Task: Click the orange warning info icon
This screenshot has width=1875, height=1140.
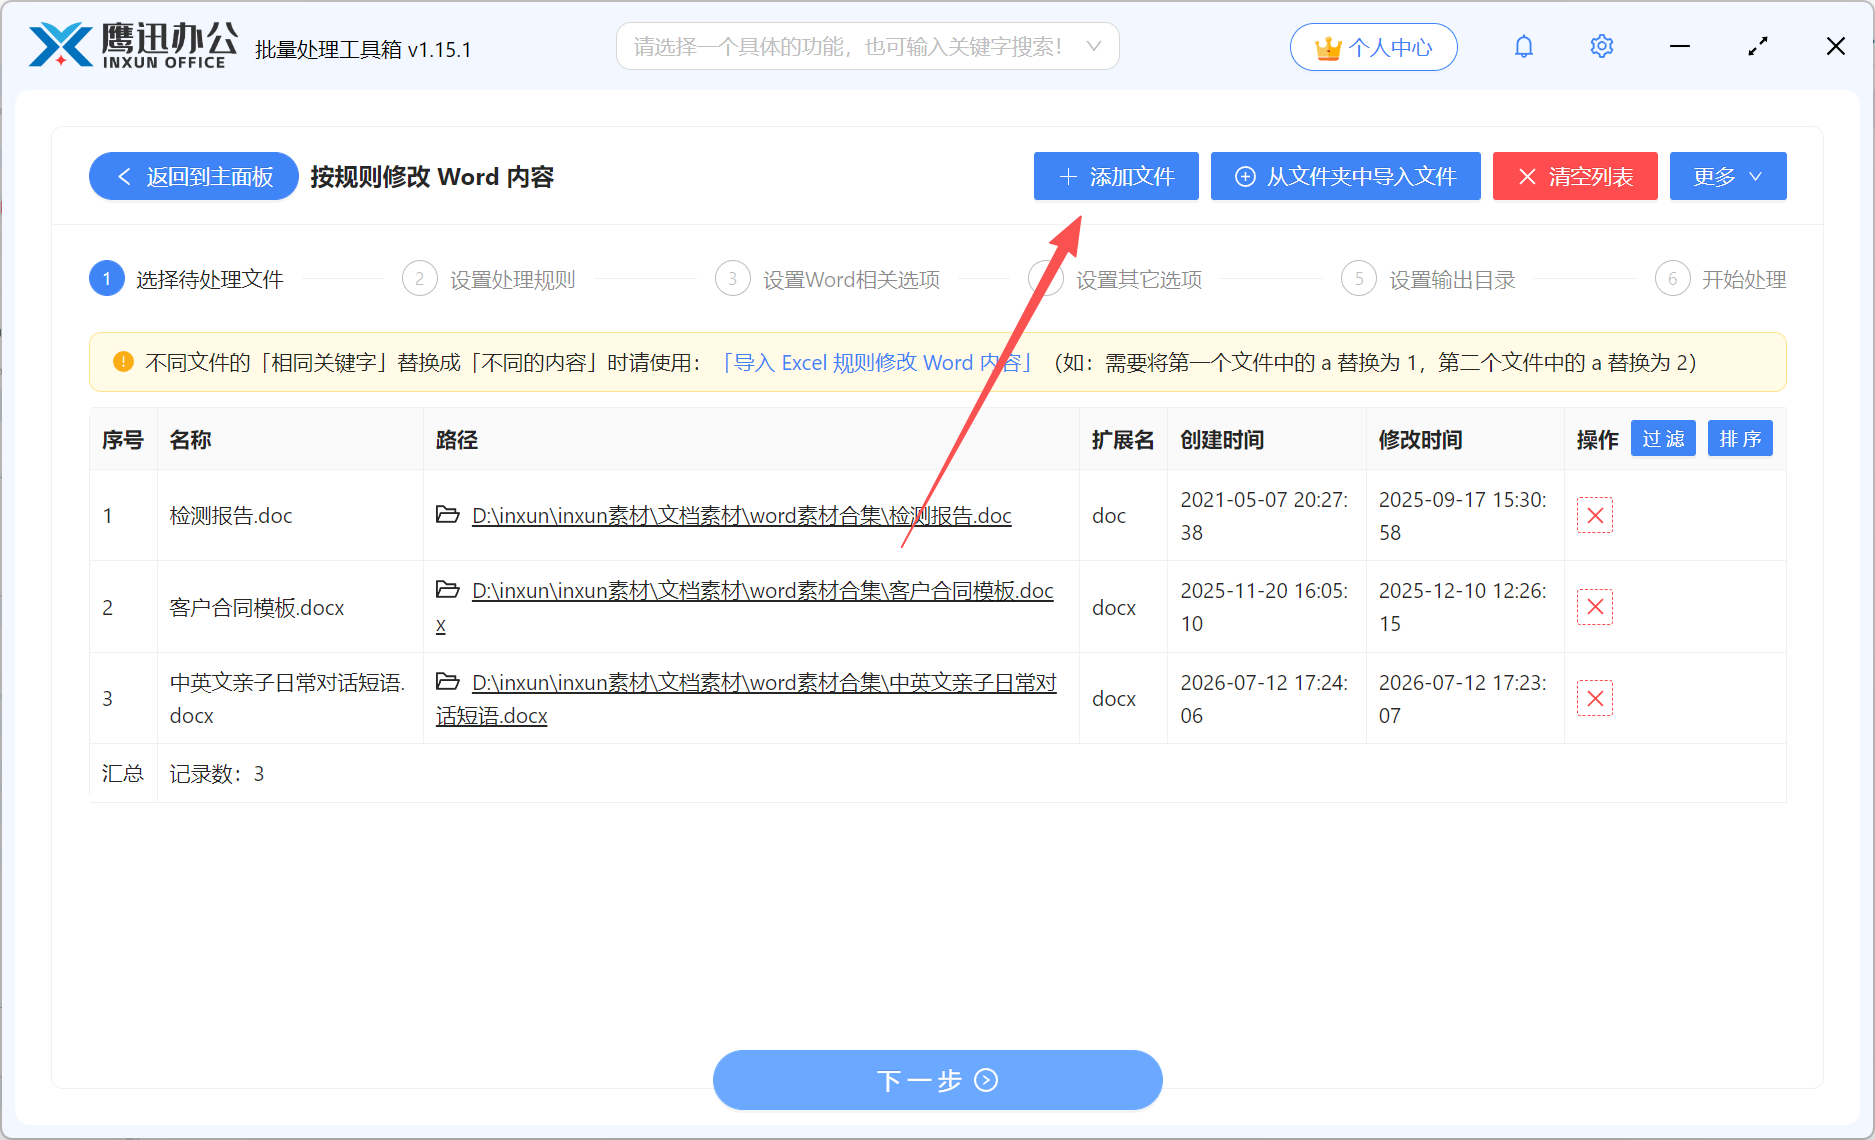Action: pyautogui.click(x=123, y=362)
